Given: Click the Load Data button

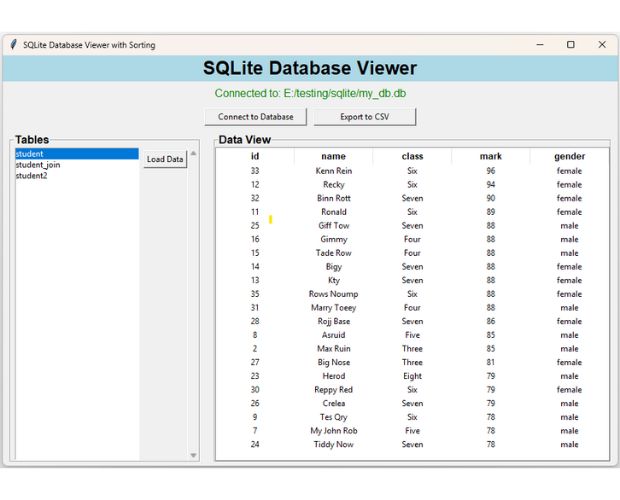Looking at the screenshot, I should 165,159.
